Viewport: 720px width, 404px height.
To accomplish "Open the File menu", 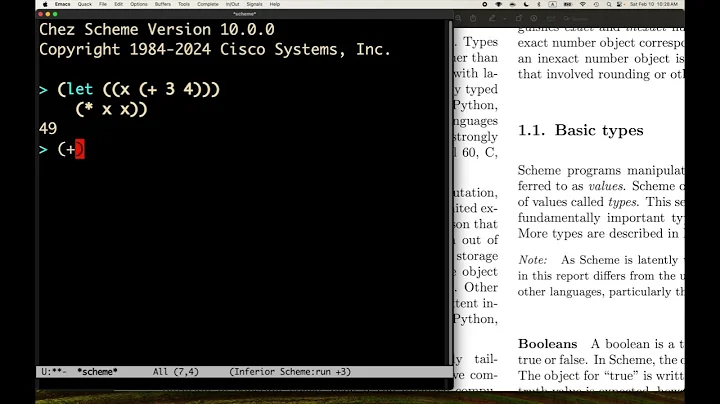I will pyautogui.click(x=103, y=4).
